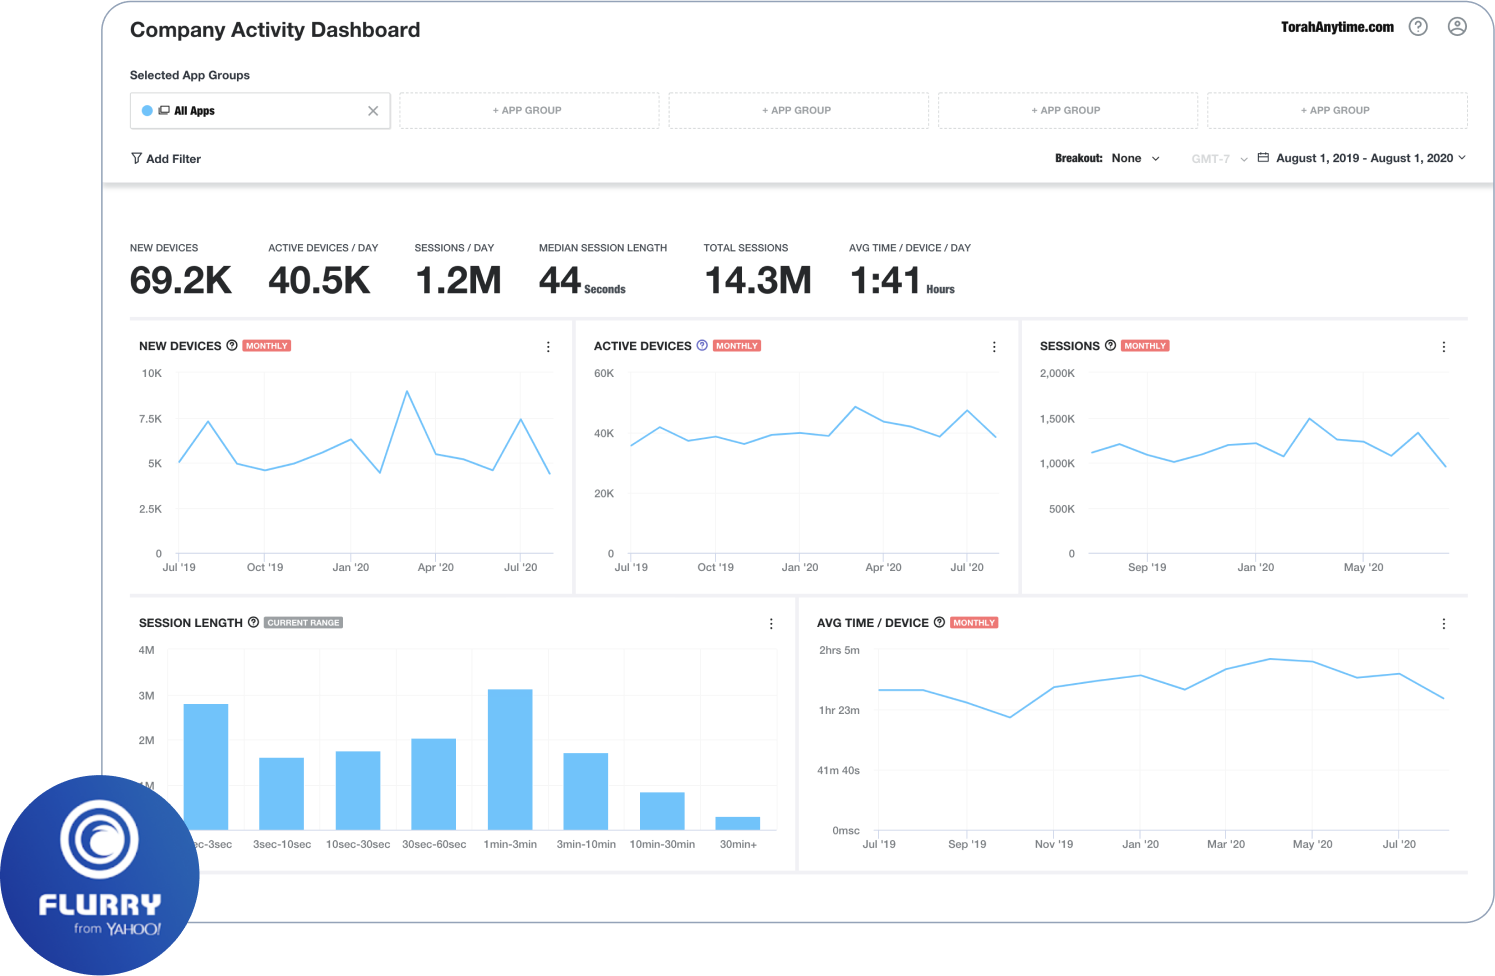Viewport: 1495px width, 976px height.
Task: Click CURRENT RANGE badge on Session Length
Action: coord(303,623)
